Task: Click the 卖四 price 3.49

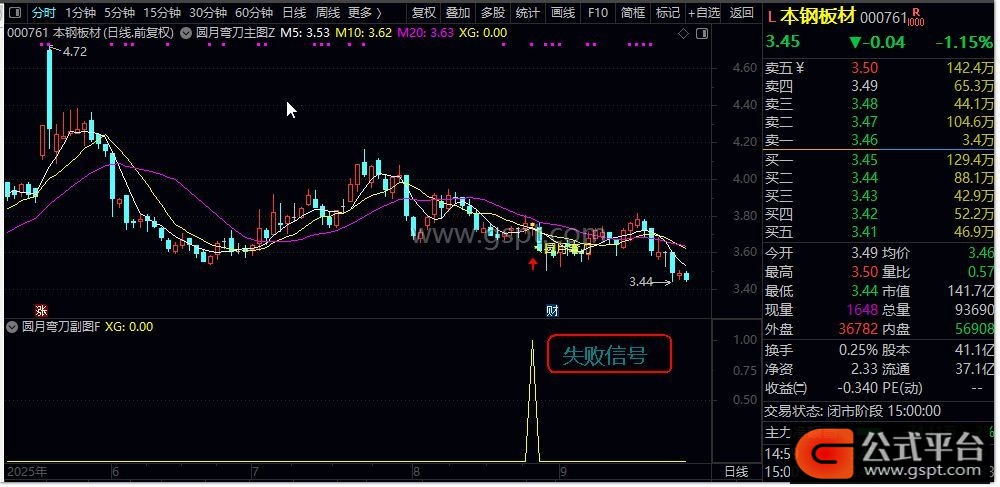Action: pyautogui.click(x=864, y=86)
